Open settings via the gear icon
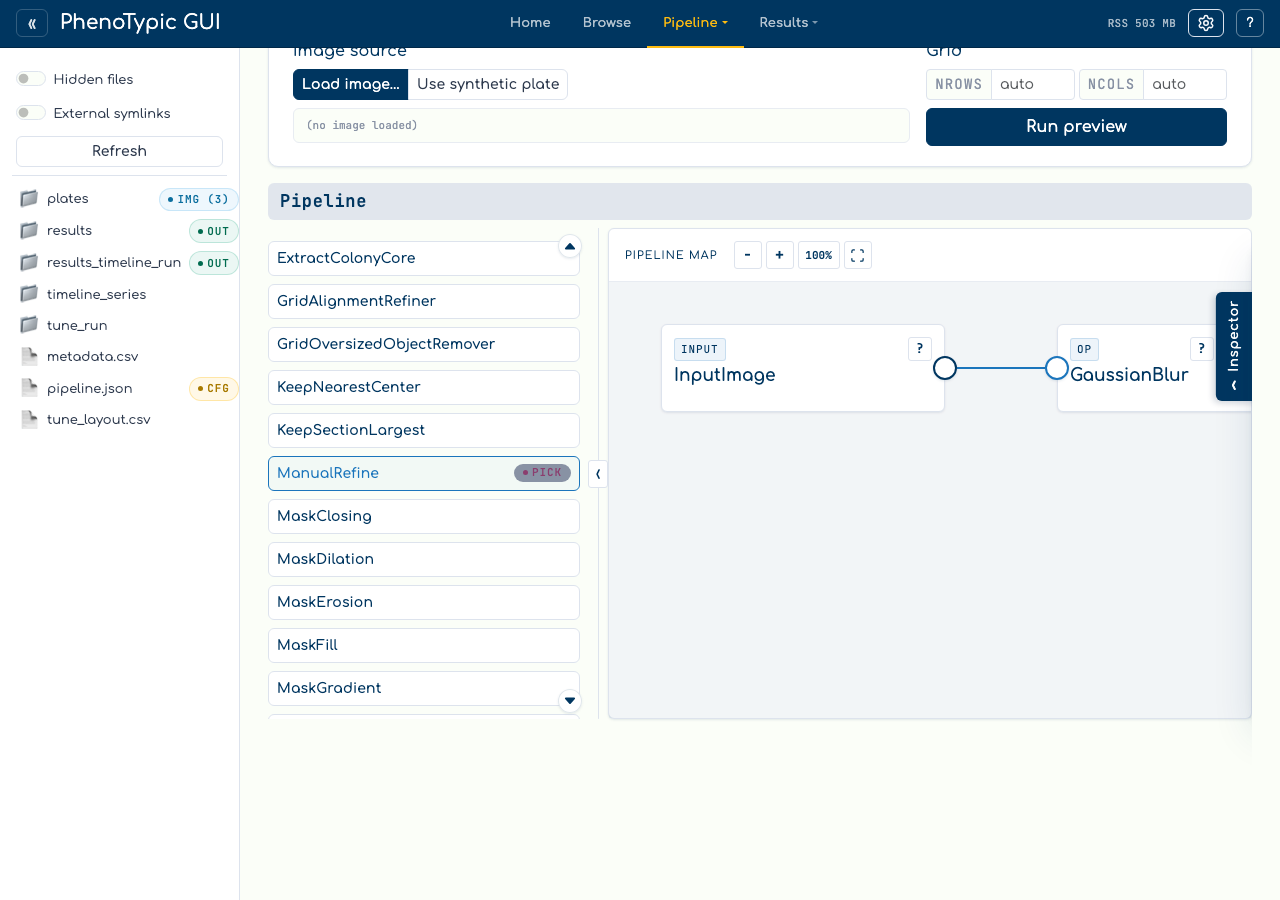 (1206, 23)
